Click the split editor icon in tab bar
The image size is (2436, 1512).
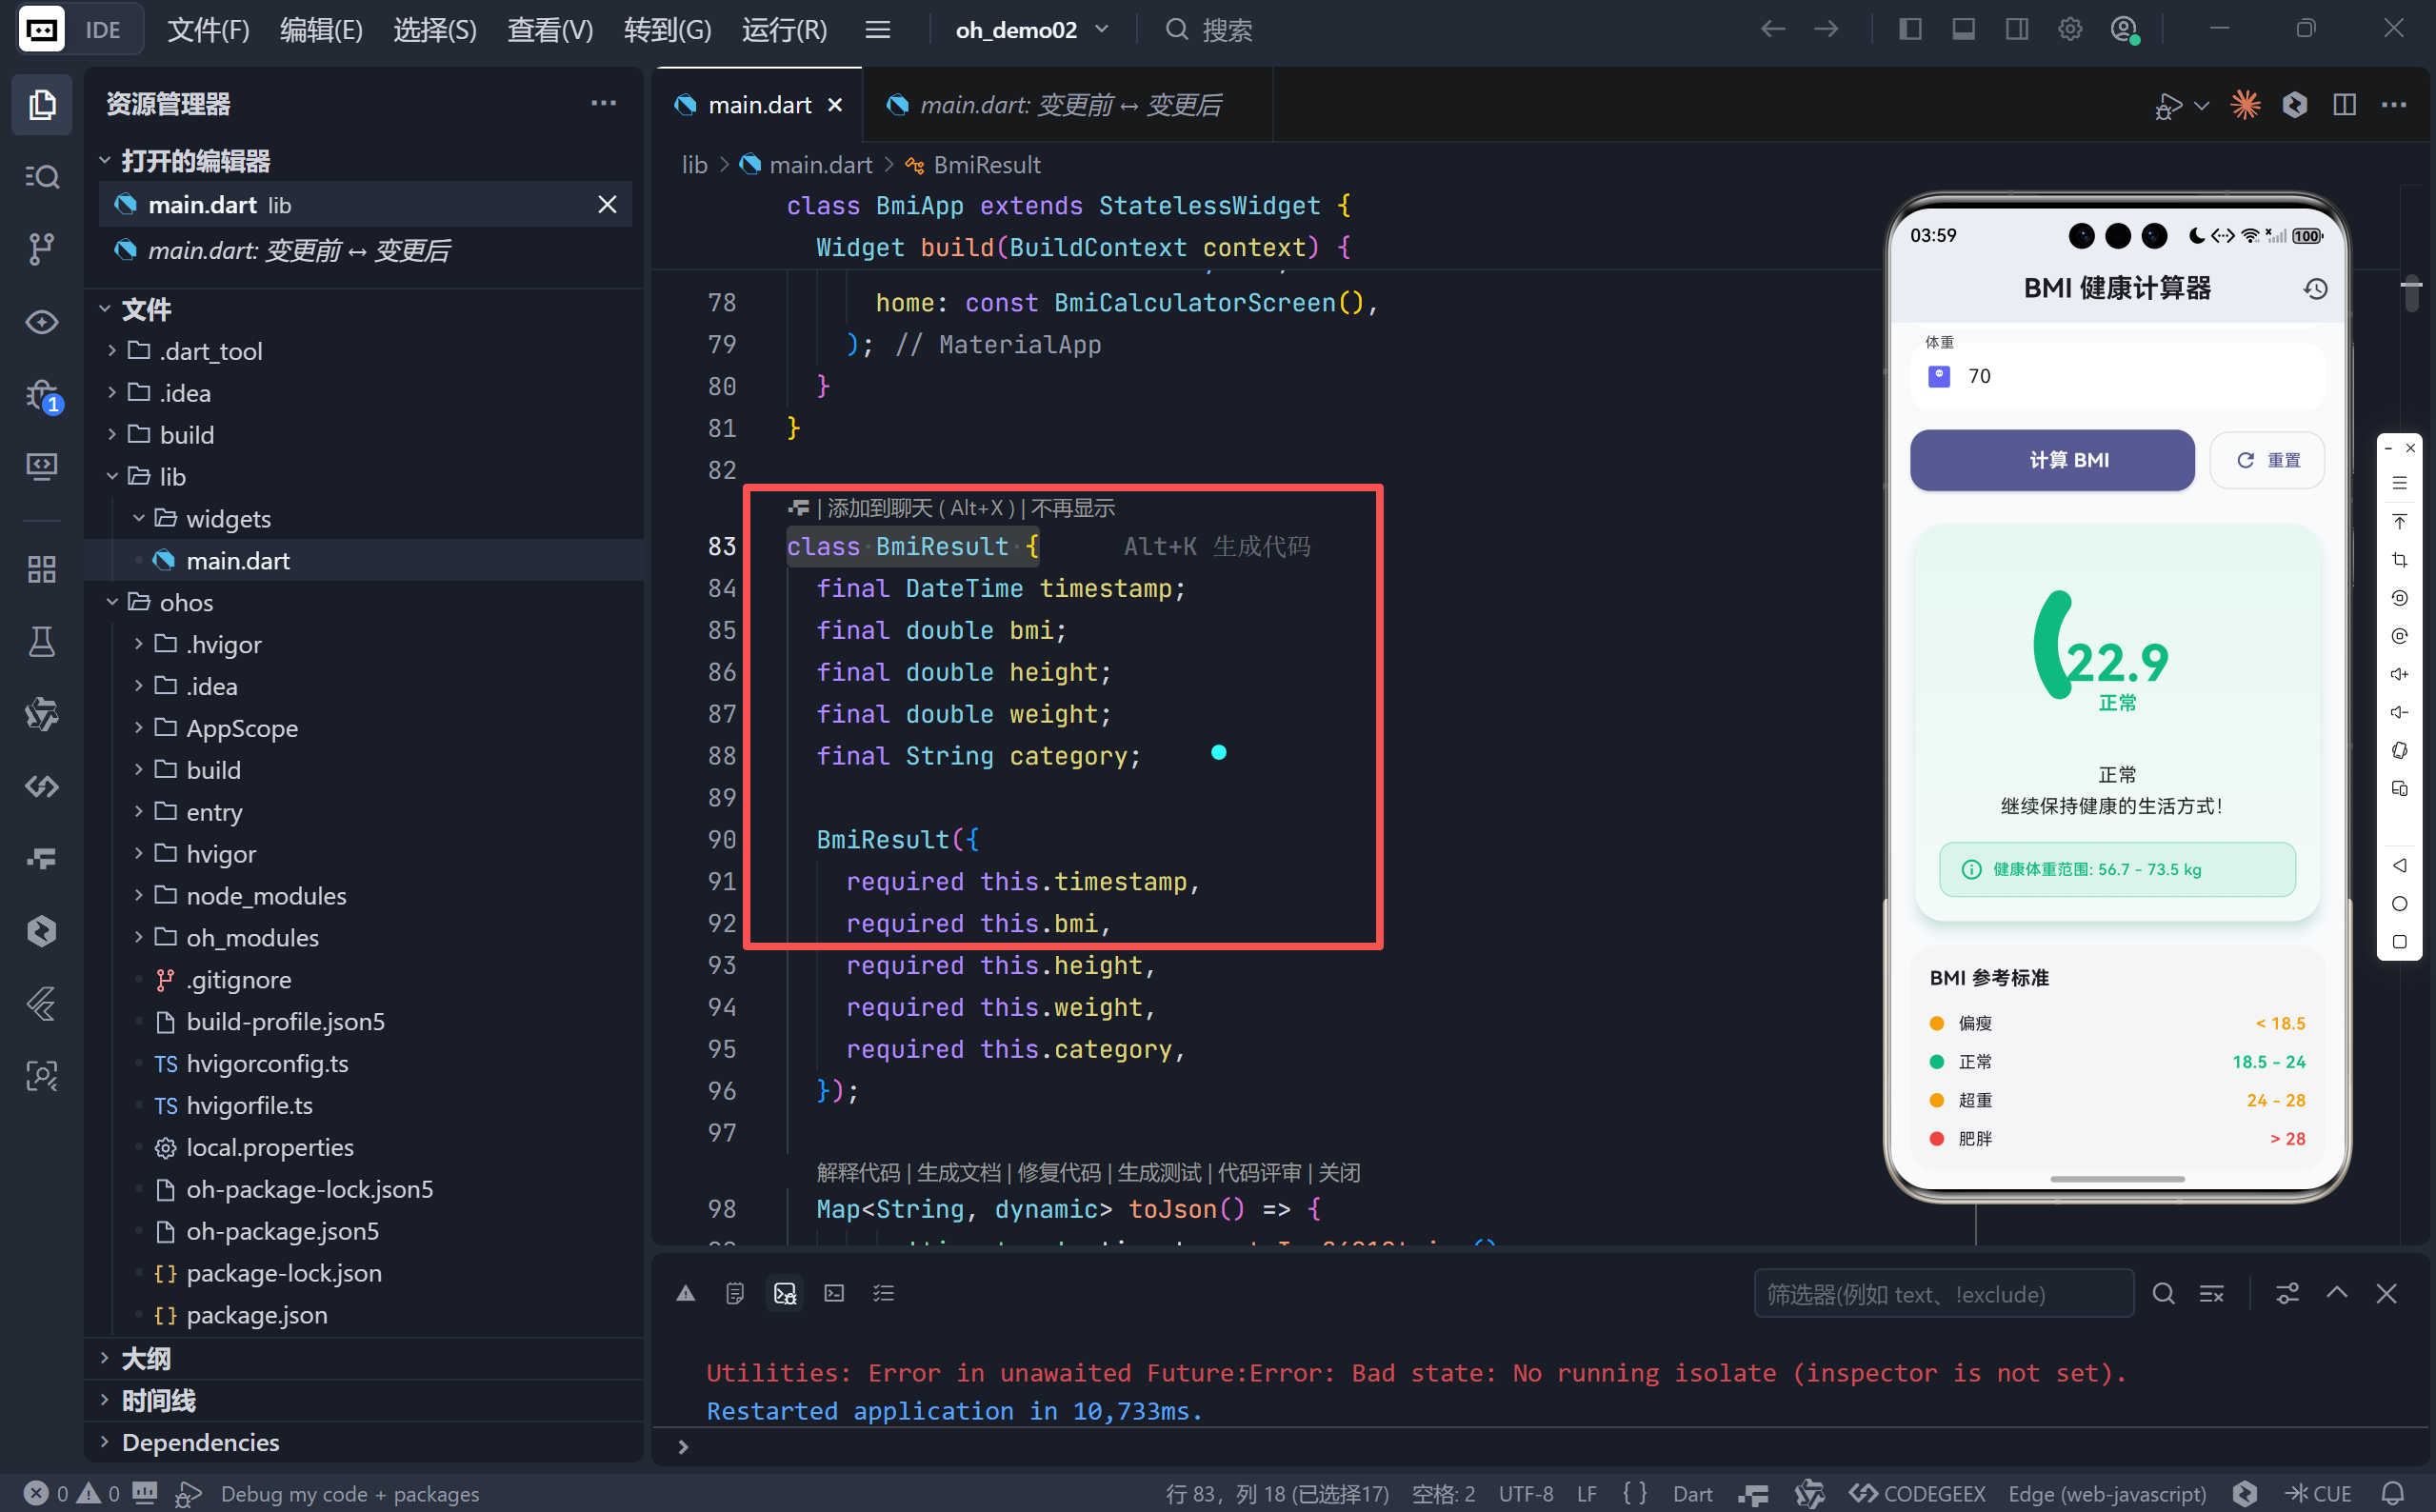pos(2344,105)
